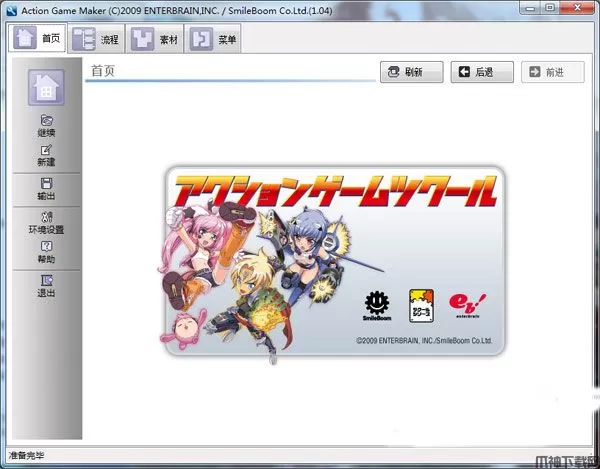The width and height of the screenshot is (600, 469).
Task: Open 环境设置 (Environment Settings)
Action: 46,222
